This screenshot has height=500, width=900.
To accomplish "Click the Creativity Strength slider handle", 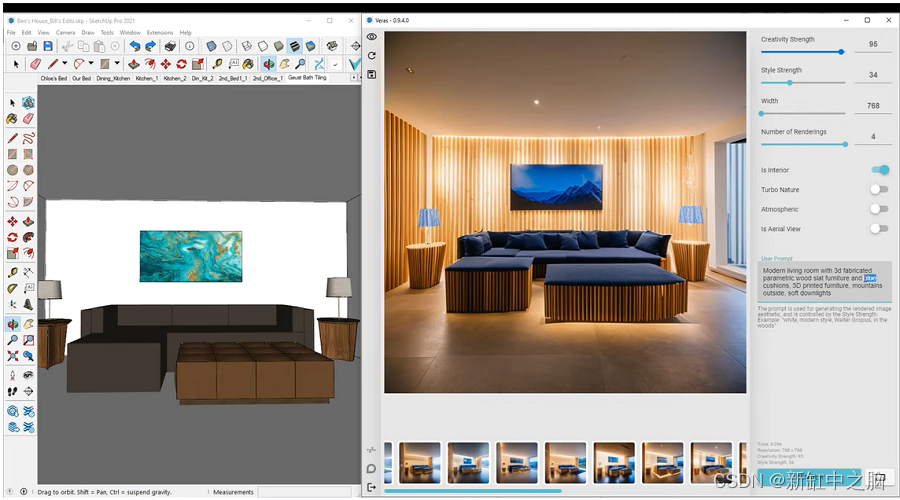I will pyautogui.click(x=842, y=52).
